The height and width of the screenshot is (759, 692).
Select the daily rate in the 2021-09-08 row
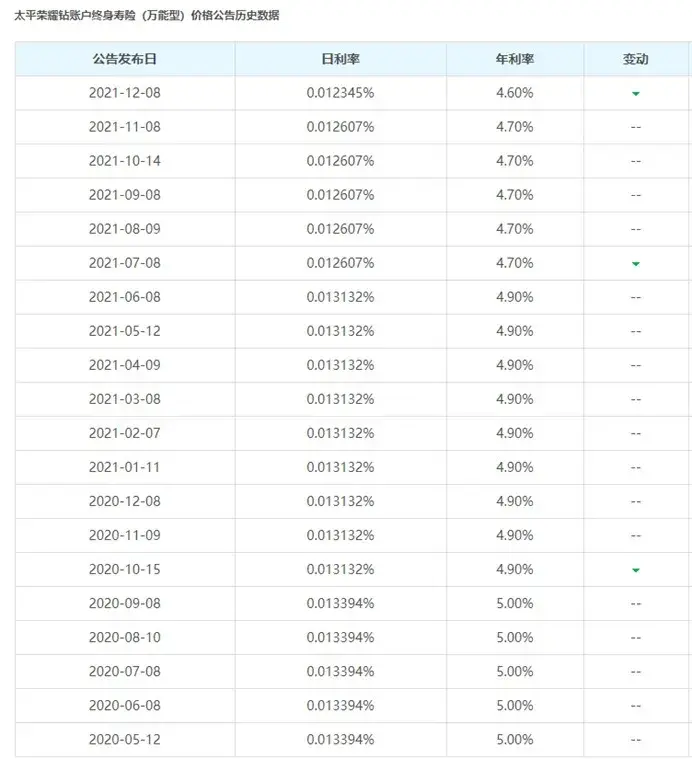coord(340,195)
